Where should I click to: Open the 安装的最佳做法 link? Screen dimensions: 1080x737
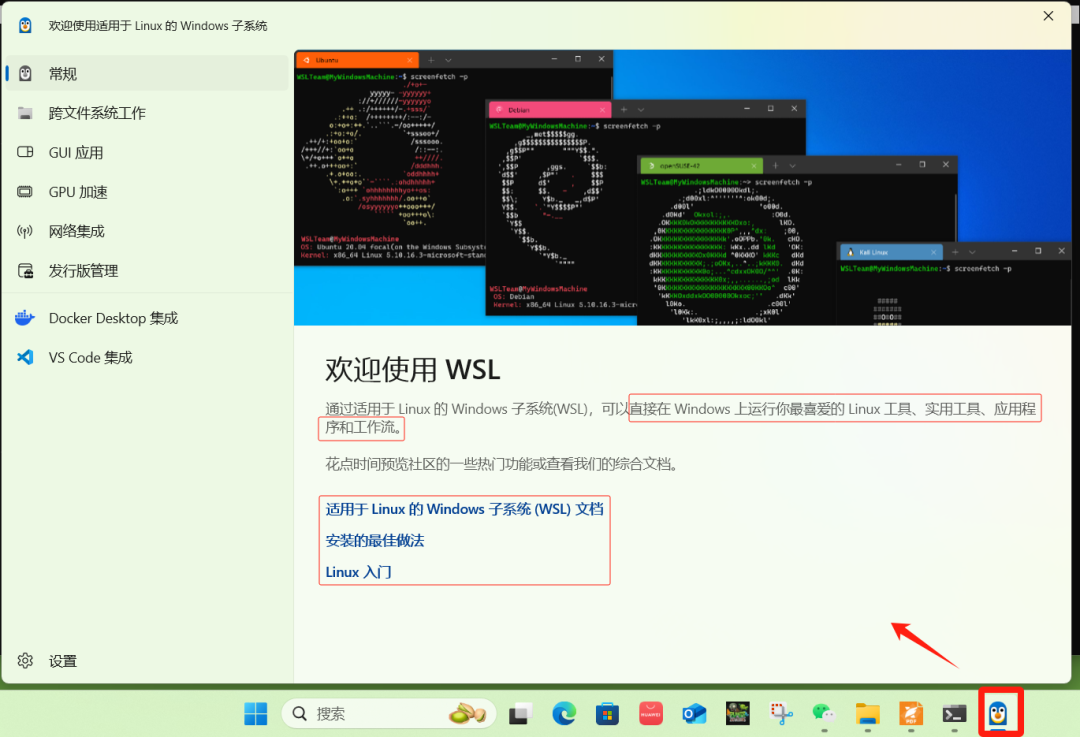(375, 541)
